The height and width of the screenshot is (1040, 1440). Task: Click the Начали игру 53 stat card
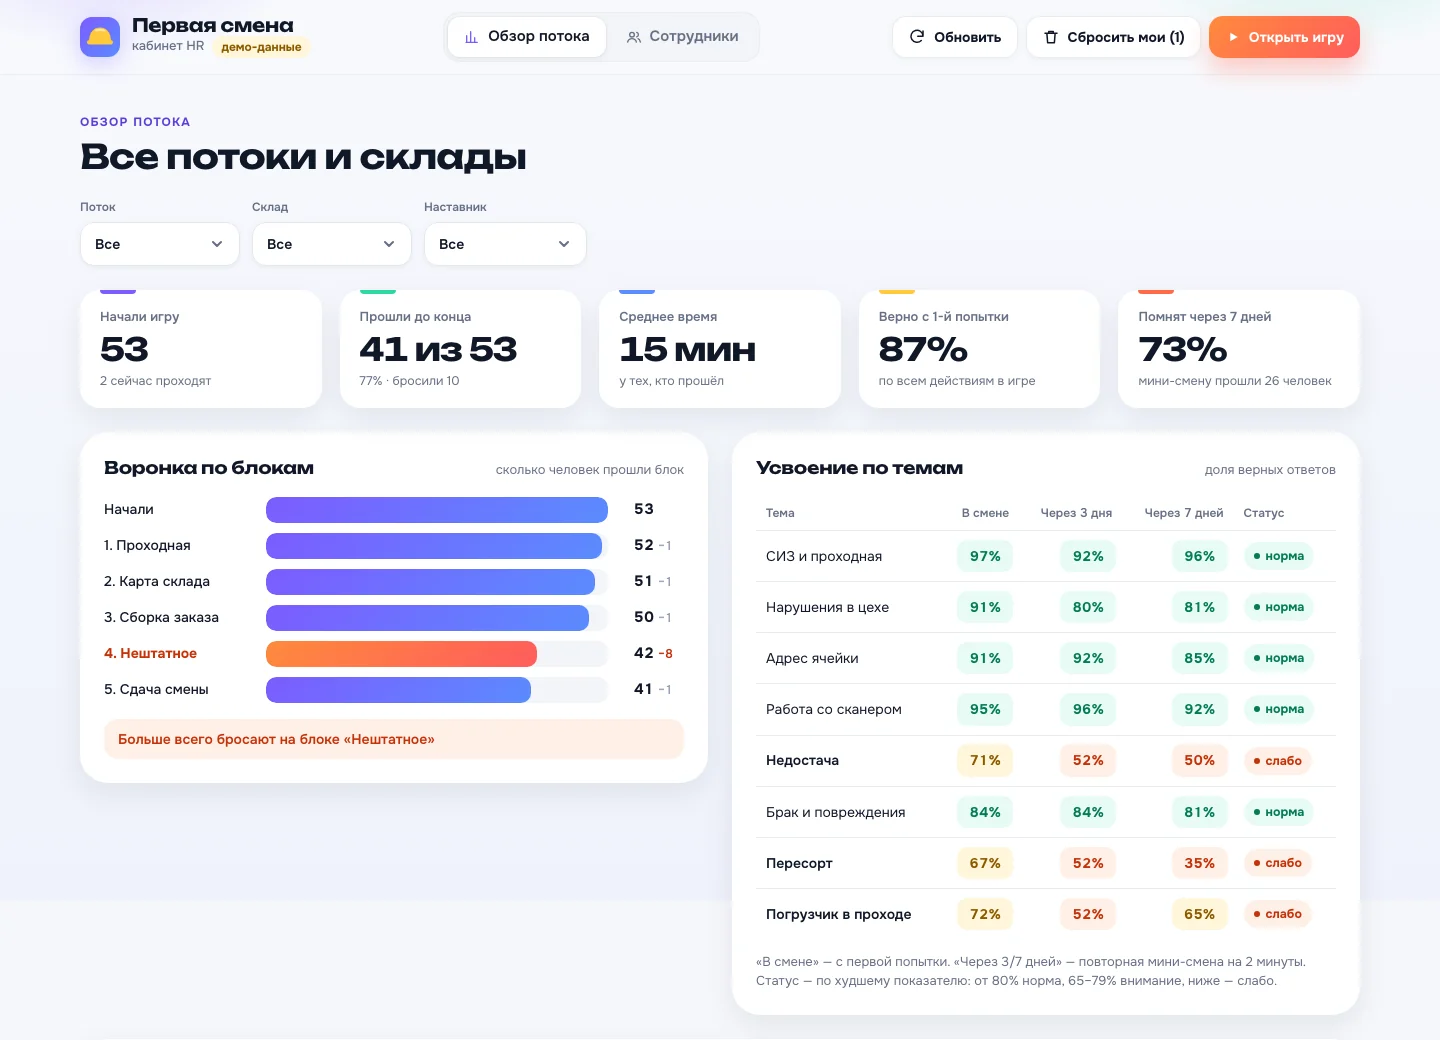(x=201, y=349)
